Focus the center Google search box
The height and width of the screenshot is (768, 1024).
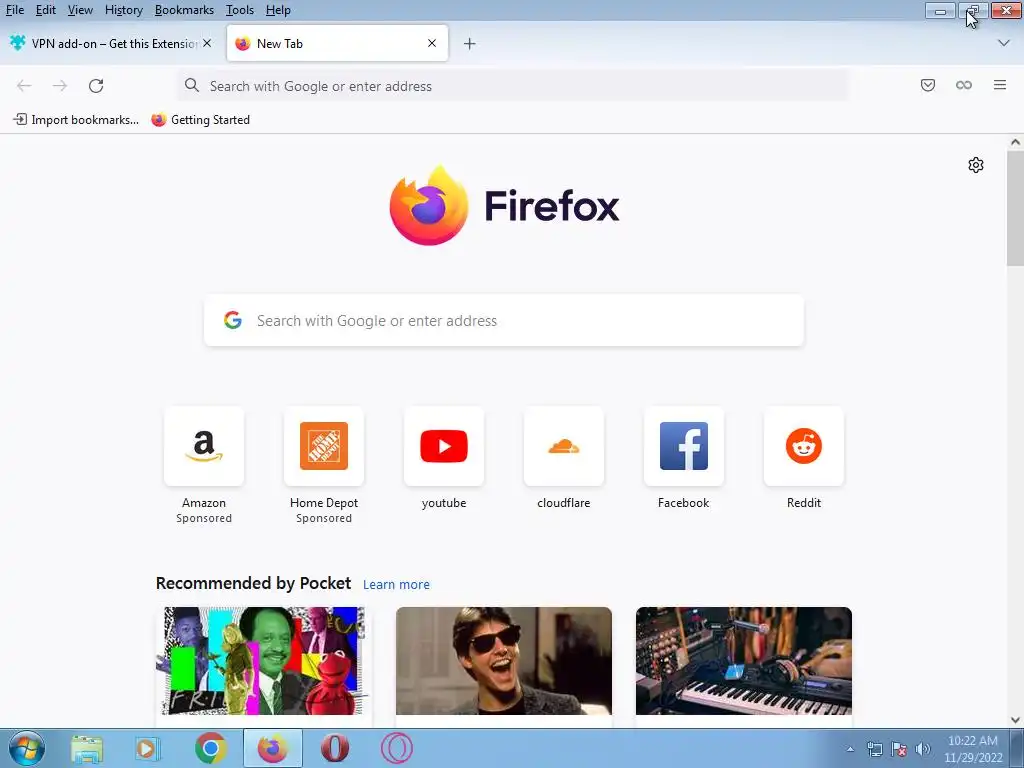(504, 320)
